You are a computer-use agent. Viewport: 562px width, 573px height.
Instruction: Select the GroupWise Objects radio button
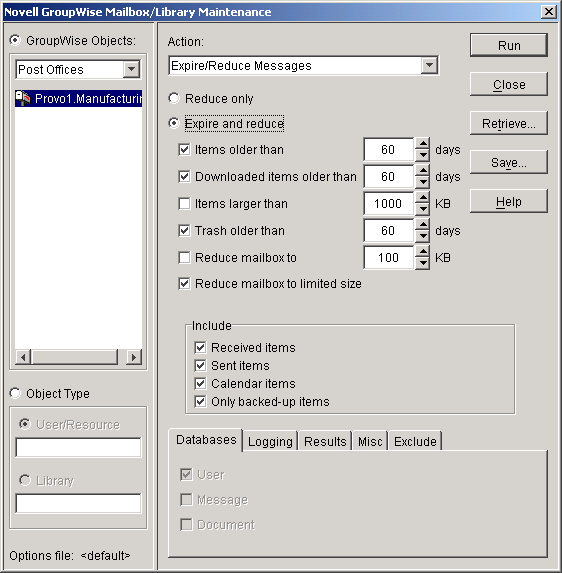pyautogui.click(x=15, y=40)
